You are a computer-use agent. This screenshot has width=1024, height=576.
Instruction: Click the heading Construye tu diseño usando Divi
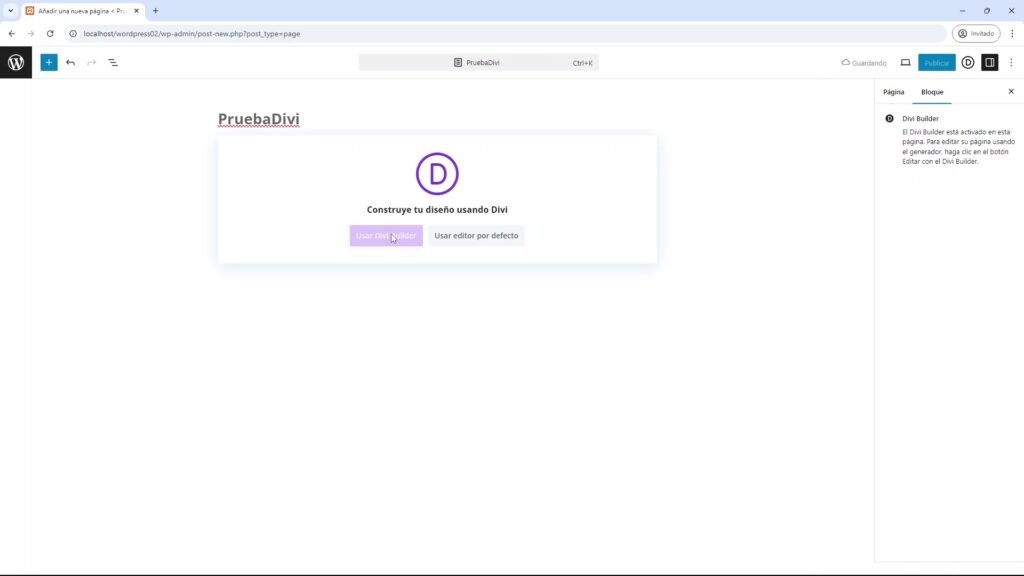pyautogui.click(x=437, y=210)
